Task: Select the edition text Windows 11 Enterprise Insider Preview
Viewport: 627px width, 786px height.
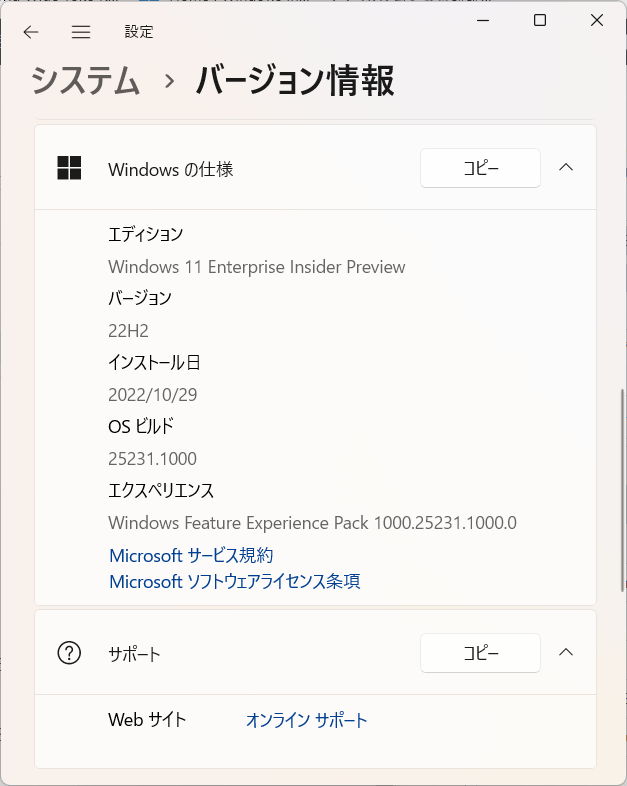Action: [x=257, y=267]
